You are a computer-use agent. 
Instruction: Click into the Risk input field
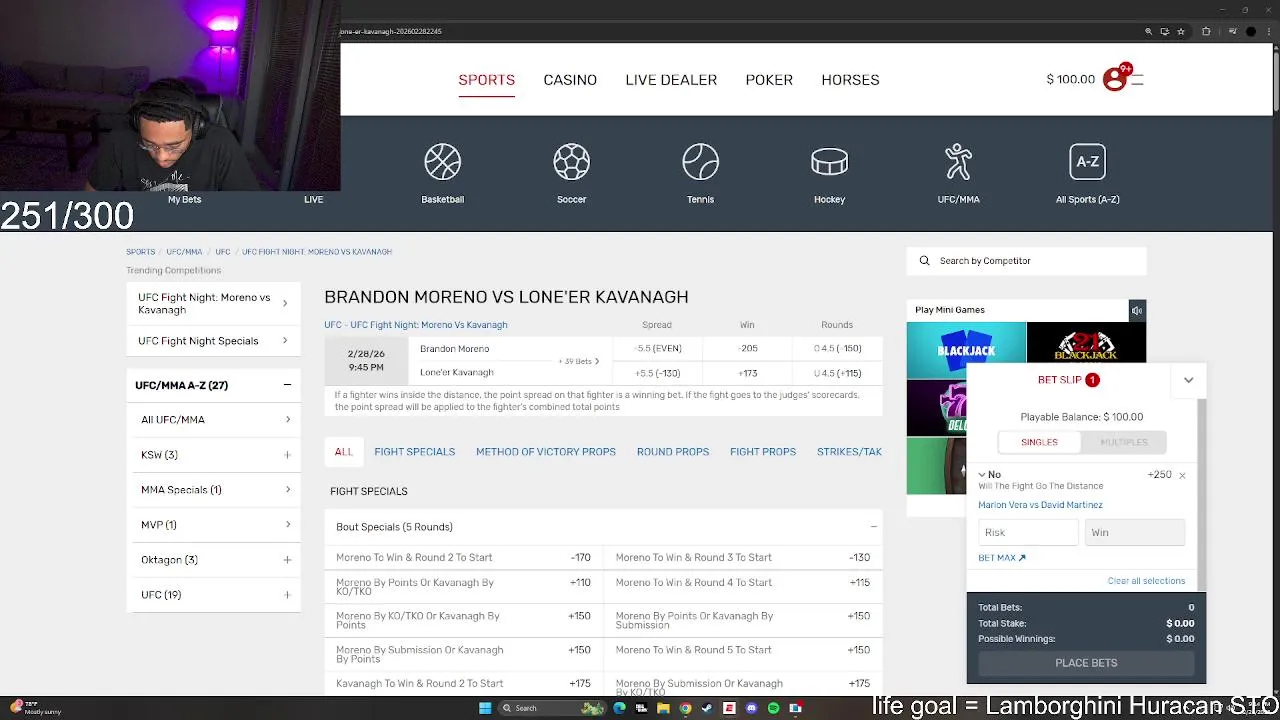1028,533
